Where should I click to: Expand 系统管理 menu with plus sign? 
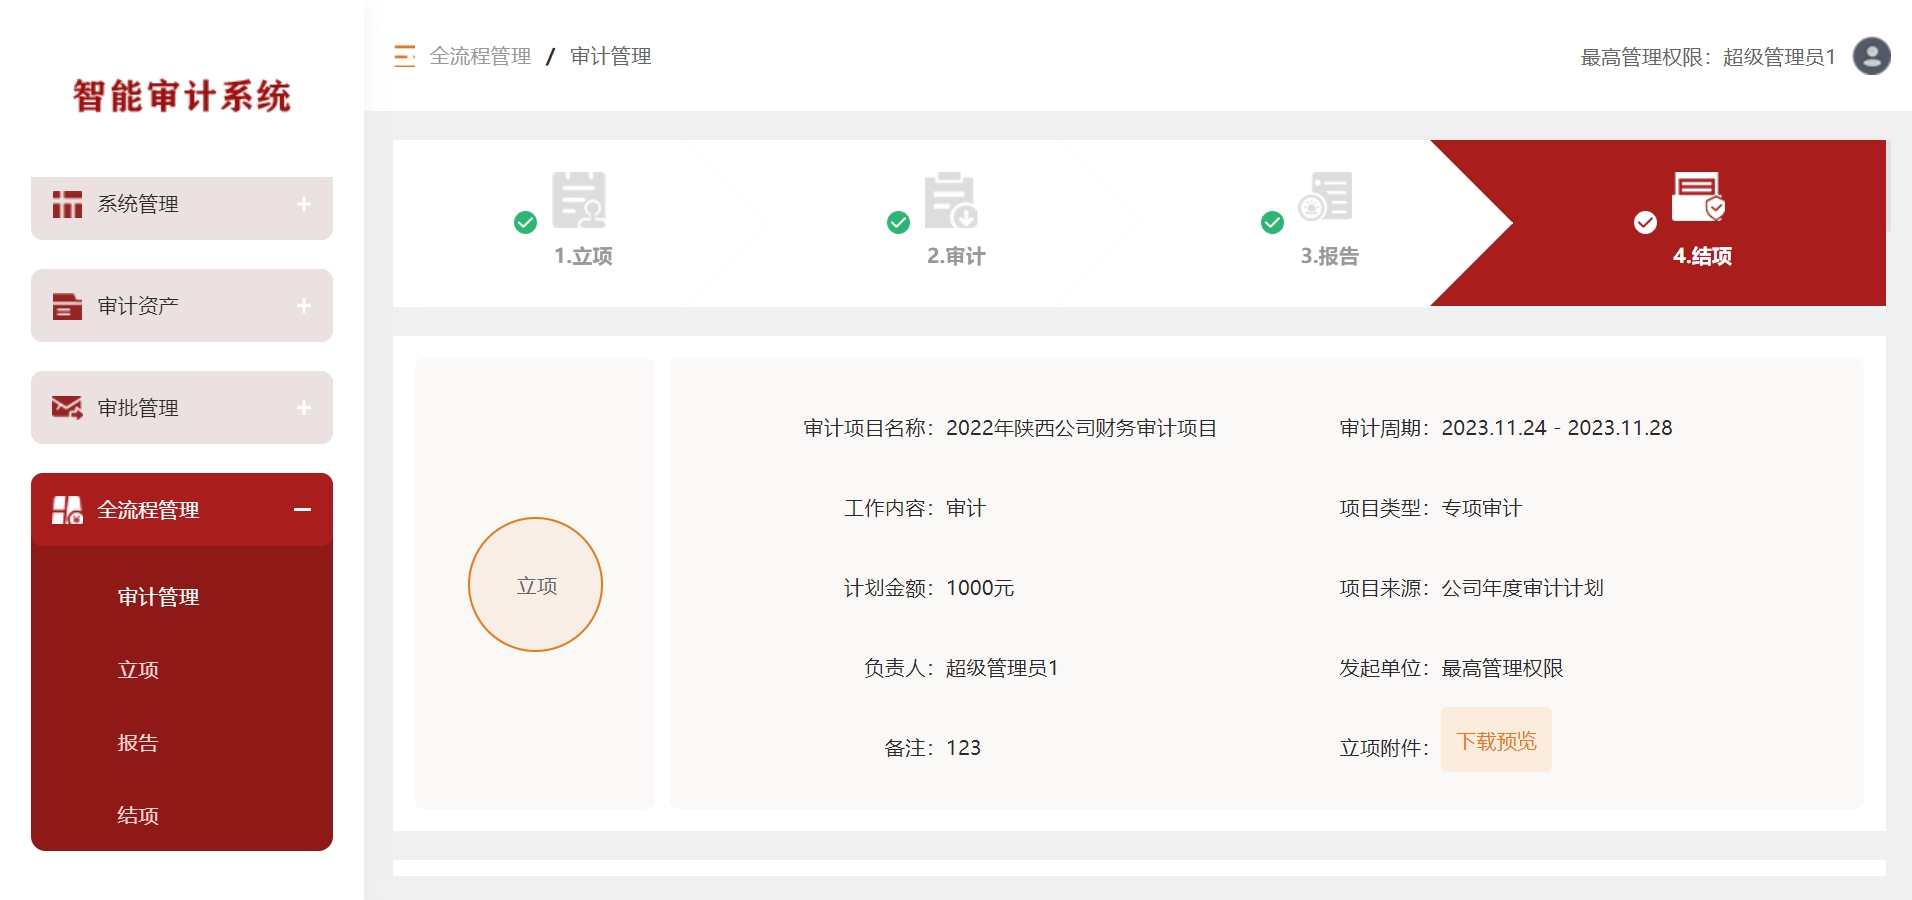[x=304, y=204]
